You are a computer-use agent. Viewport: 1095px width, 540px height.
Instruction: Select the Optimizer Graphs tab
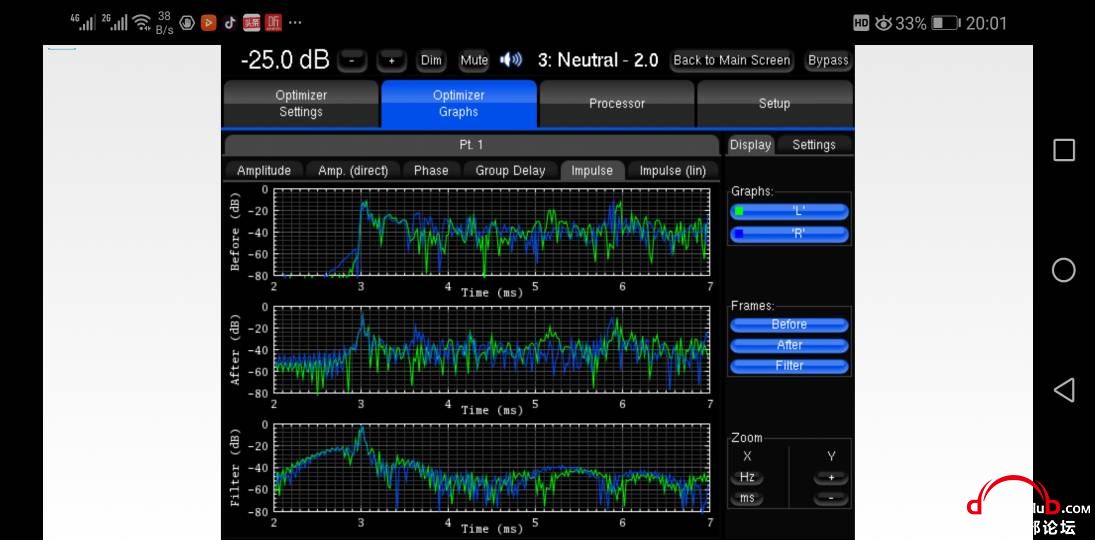point(459,103)
